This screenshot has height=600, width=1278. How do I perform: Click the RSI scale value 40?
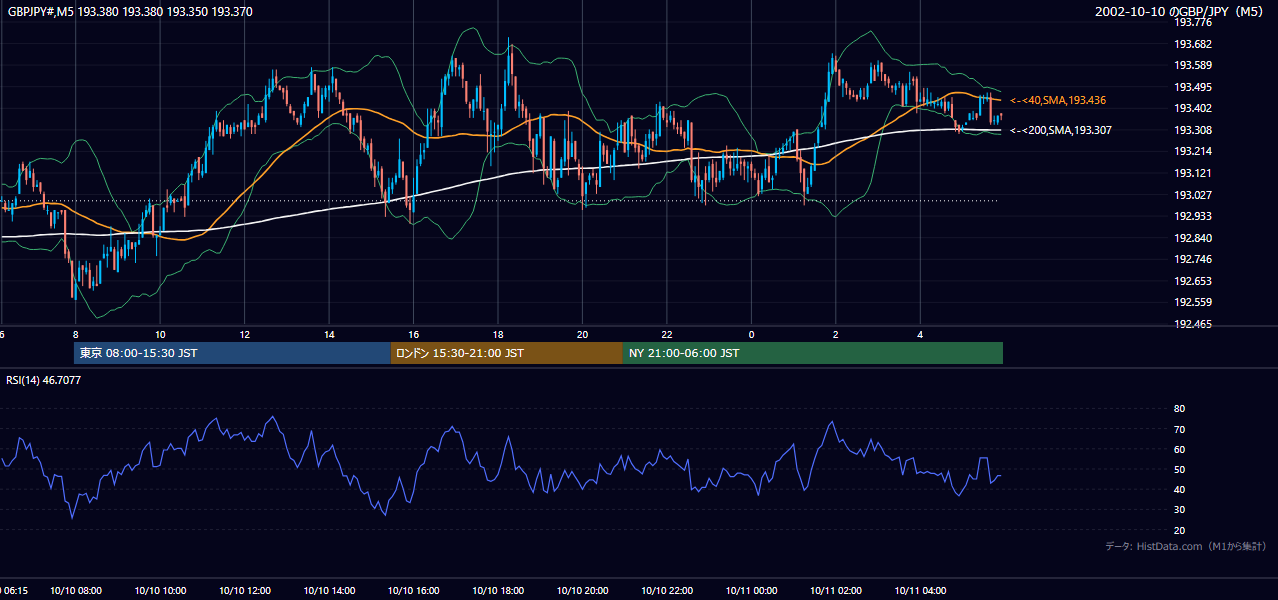(1179, 489)
